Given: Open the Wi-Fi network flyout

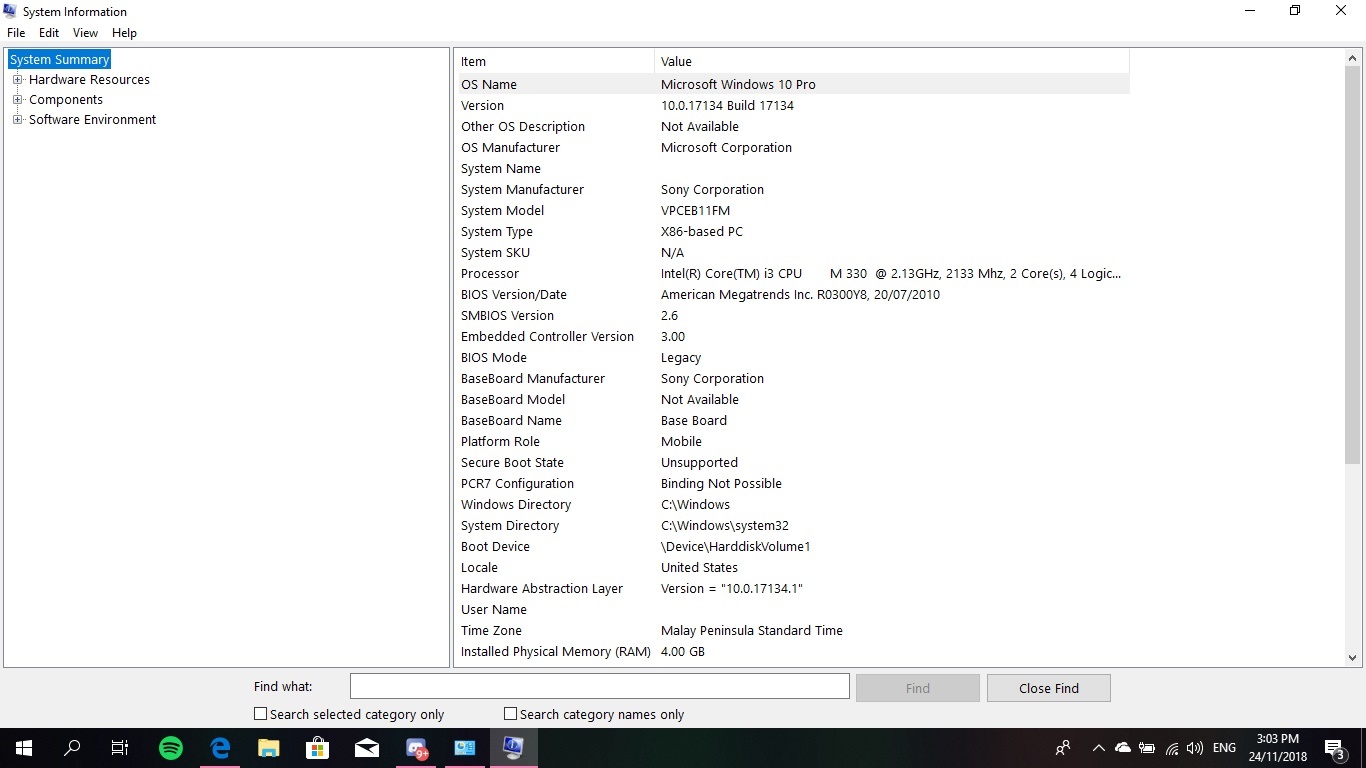Looking at the screenshot, I should 1172,748.
